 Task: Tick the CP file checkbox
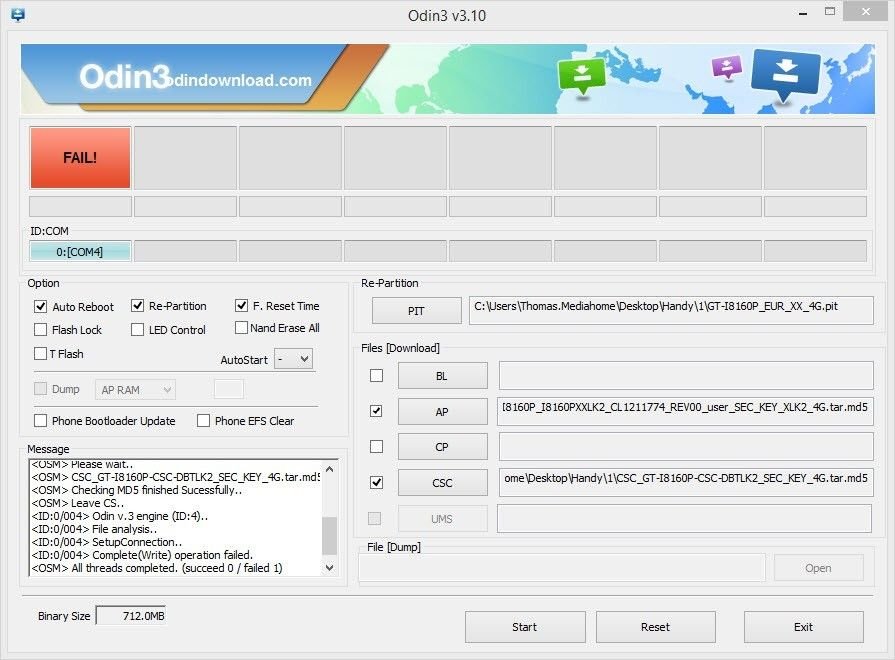pyautogui.click(x=376, y=446)
